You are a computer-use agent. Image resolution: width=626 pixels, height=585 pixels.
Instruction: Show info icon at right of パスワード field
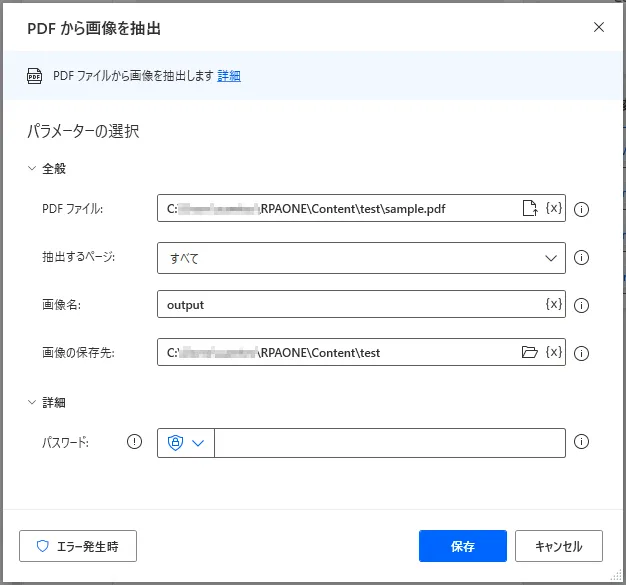pyautogui.click(x=582, y=442)
